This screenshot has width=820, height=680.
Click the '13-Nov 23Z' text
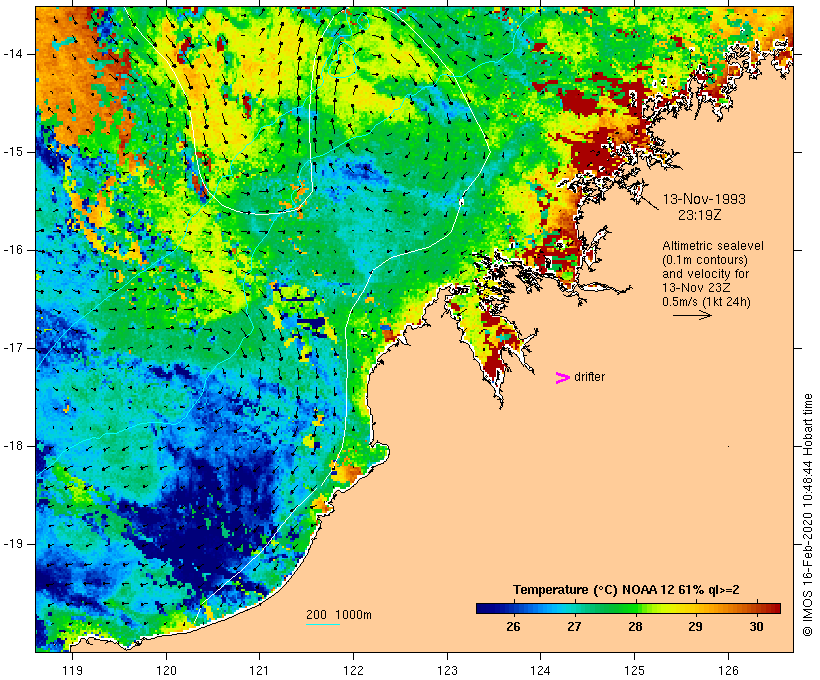click(x=696, y=288)
